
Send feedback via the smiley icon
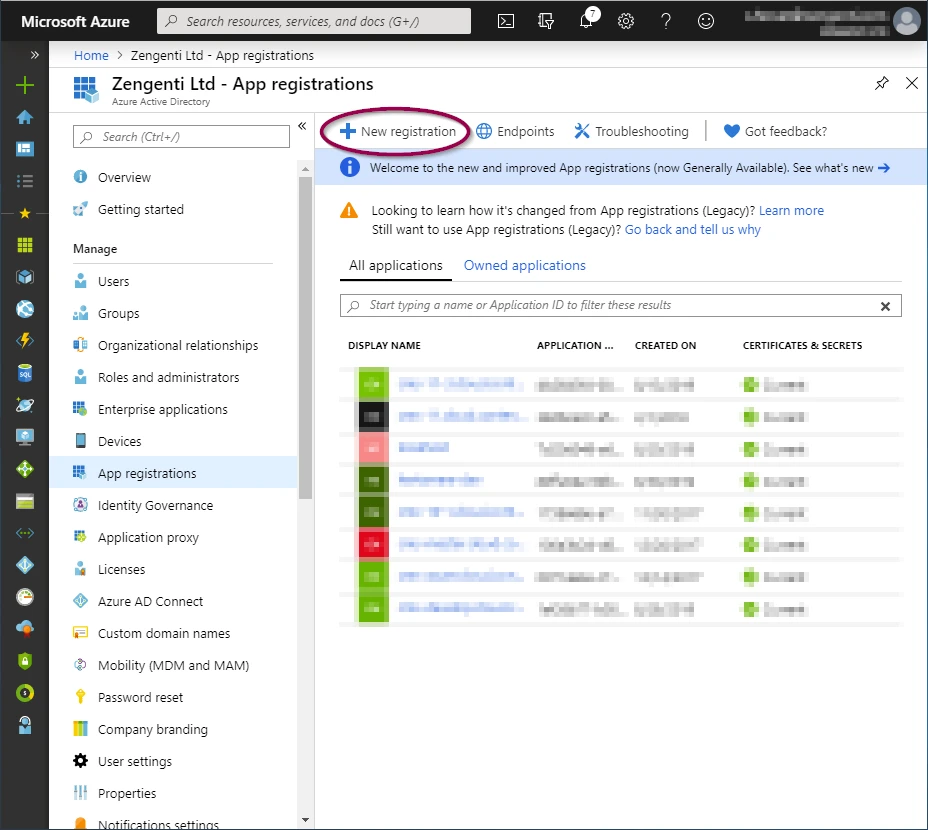[x=706, y=20]
